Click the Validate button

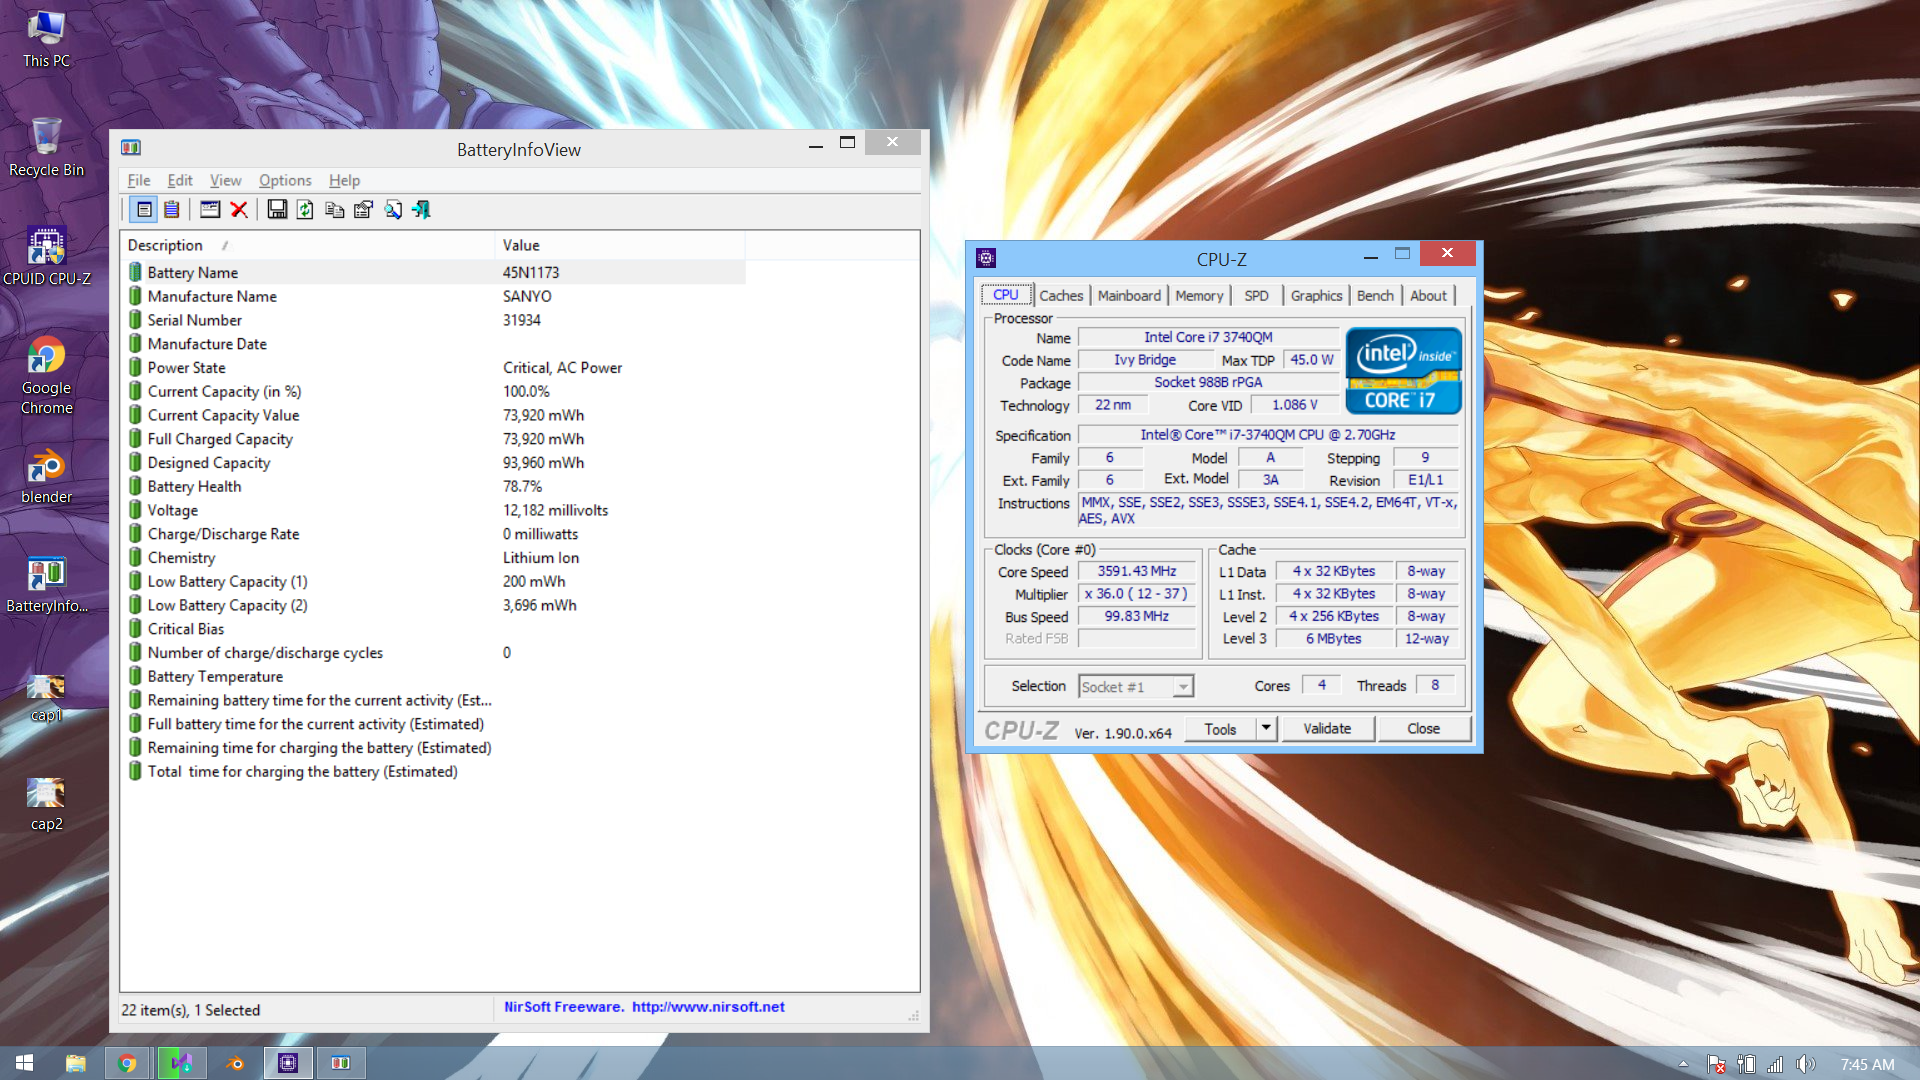(1327, 728)
